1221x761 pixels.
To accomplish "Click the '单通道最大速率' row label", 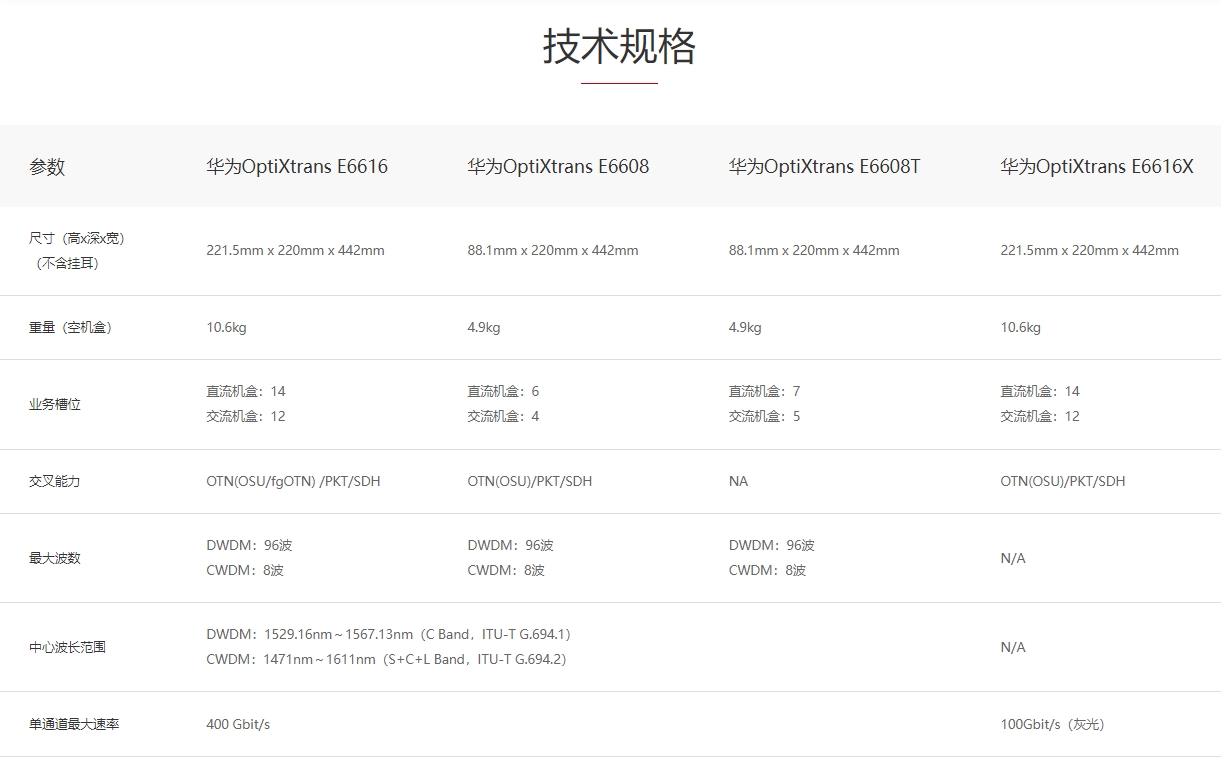I will coord(74,725).
